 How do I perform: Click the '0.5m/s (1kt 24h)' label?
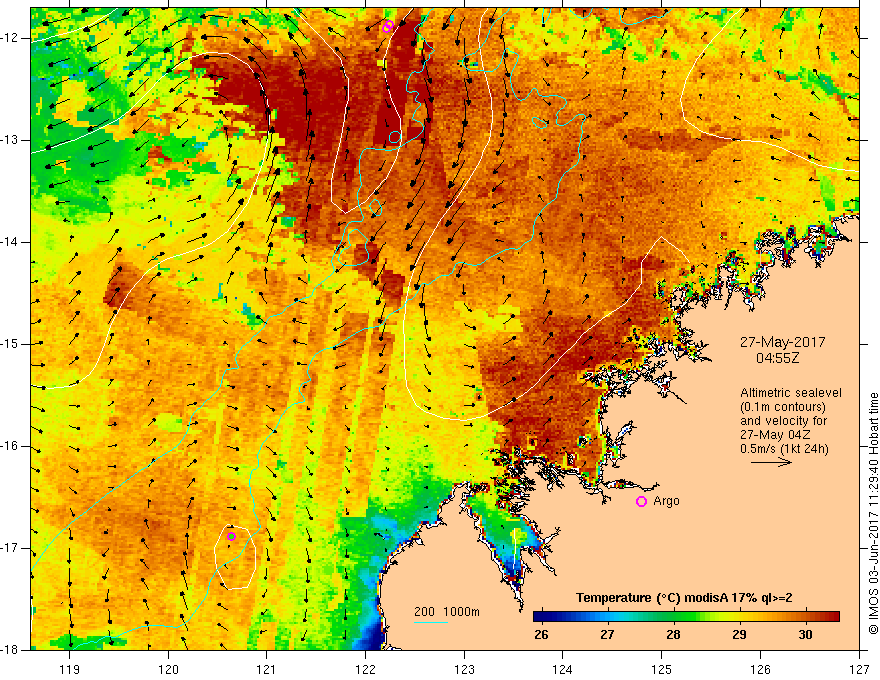pyautogui.click(x=784, y=449)
